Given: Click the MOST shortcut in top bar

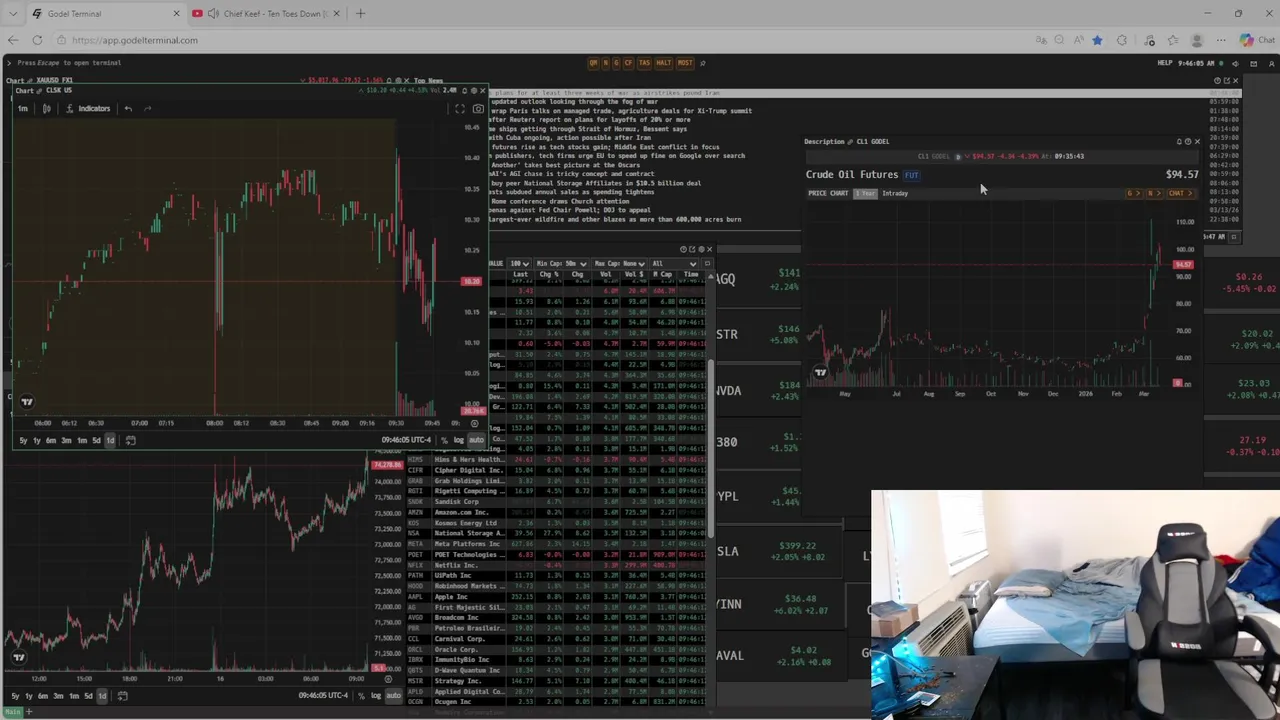Looking at the screenshot, I should [685, 63].
